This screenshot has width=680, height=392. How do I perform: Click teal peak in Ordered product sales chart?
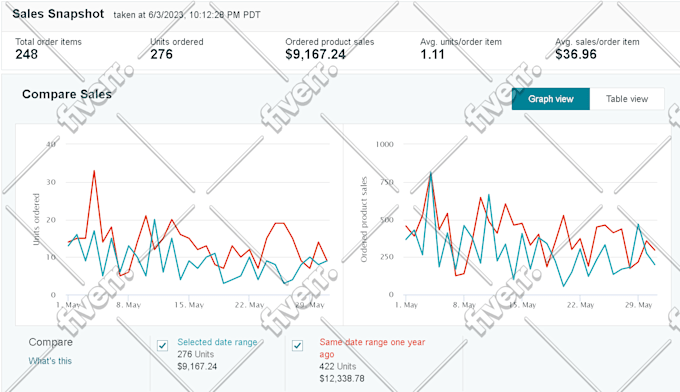pos(431,173)
